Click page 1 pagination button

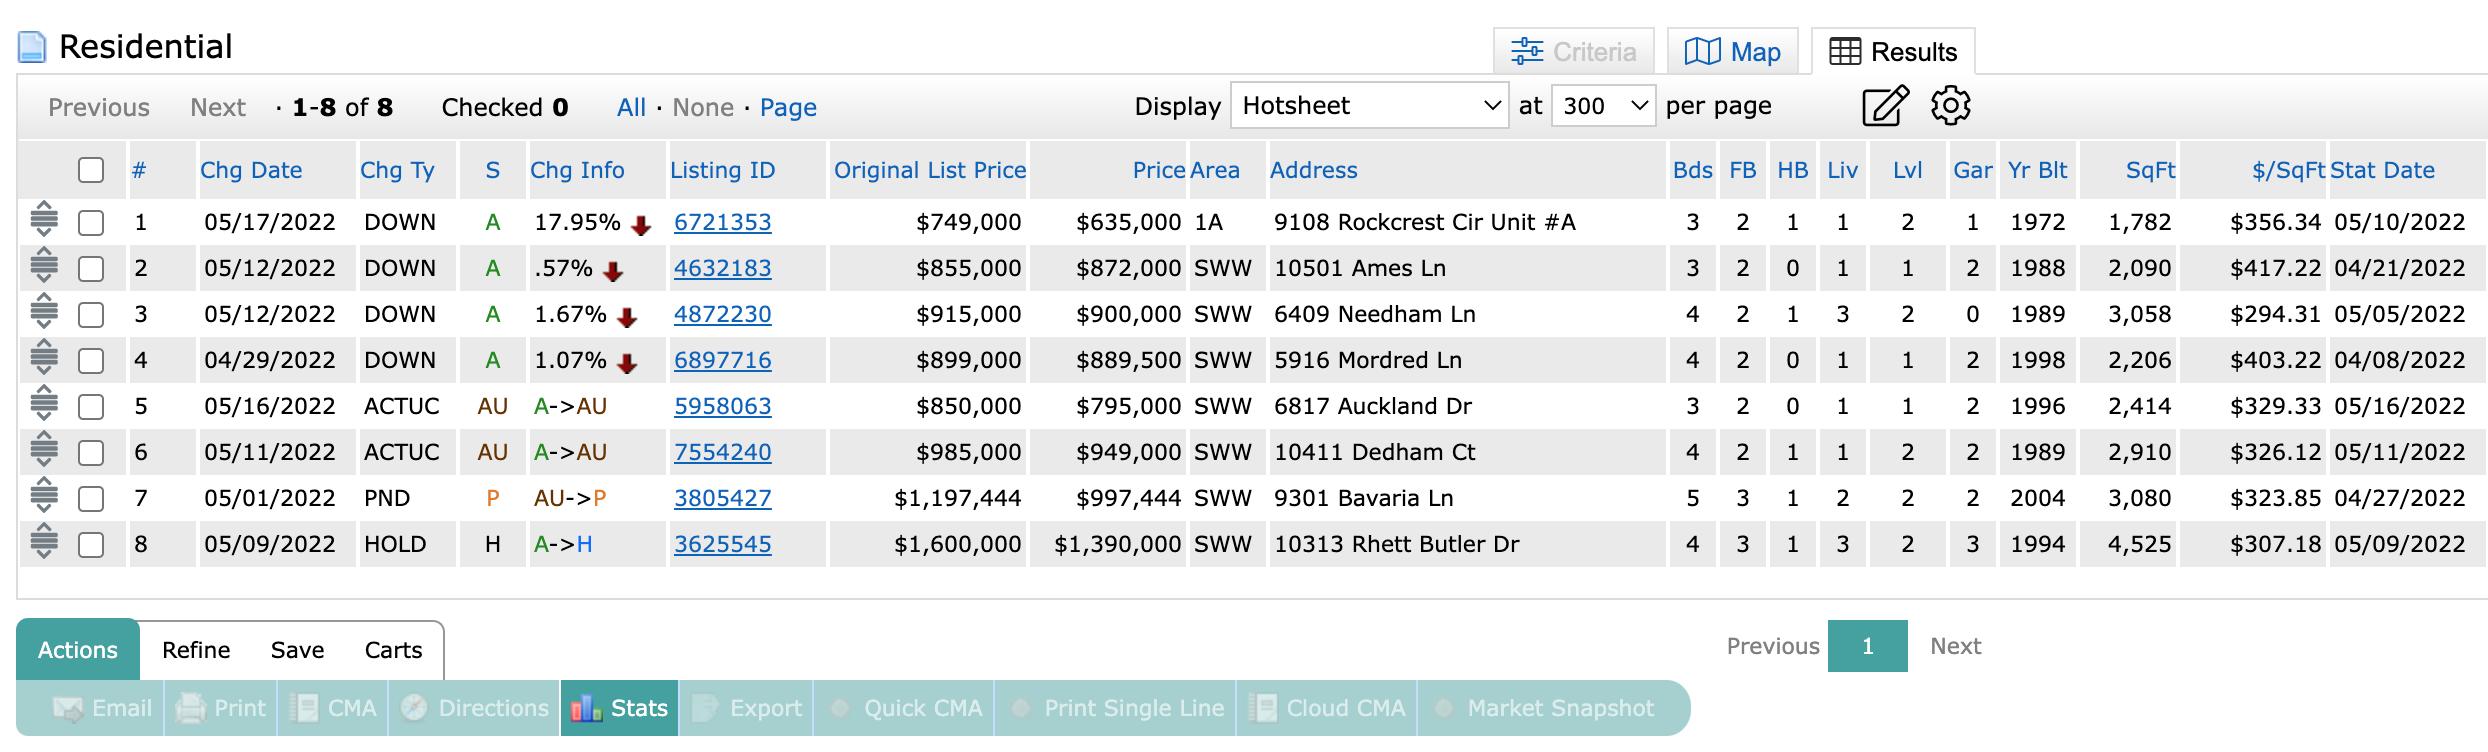(x=1867, y=646)
